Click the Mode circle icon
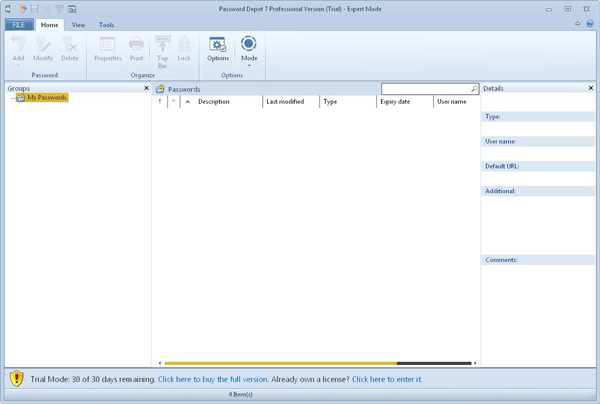This screenshot has width=600, height=404. [x=249, y=43]
